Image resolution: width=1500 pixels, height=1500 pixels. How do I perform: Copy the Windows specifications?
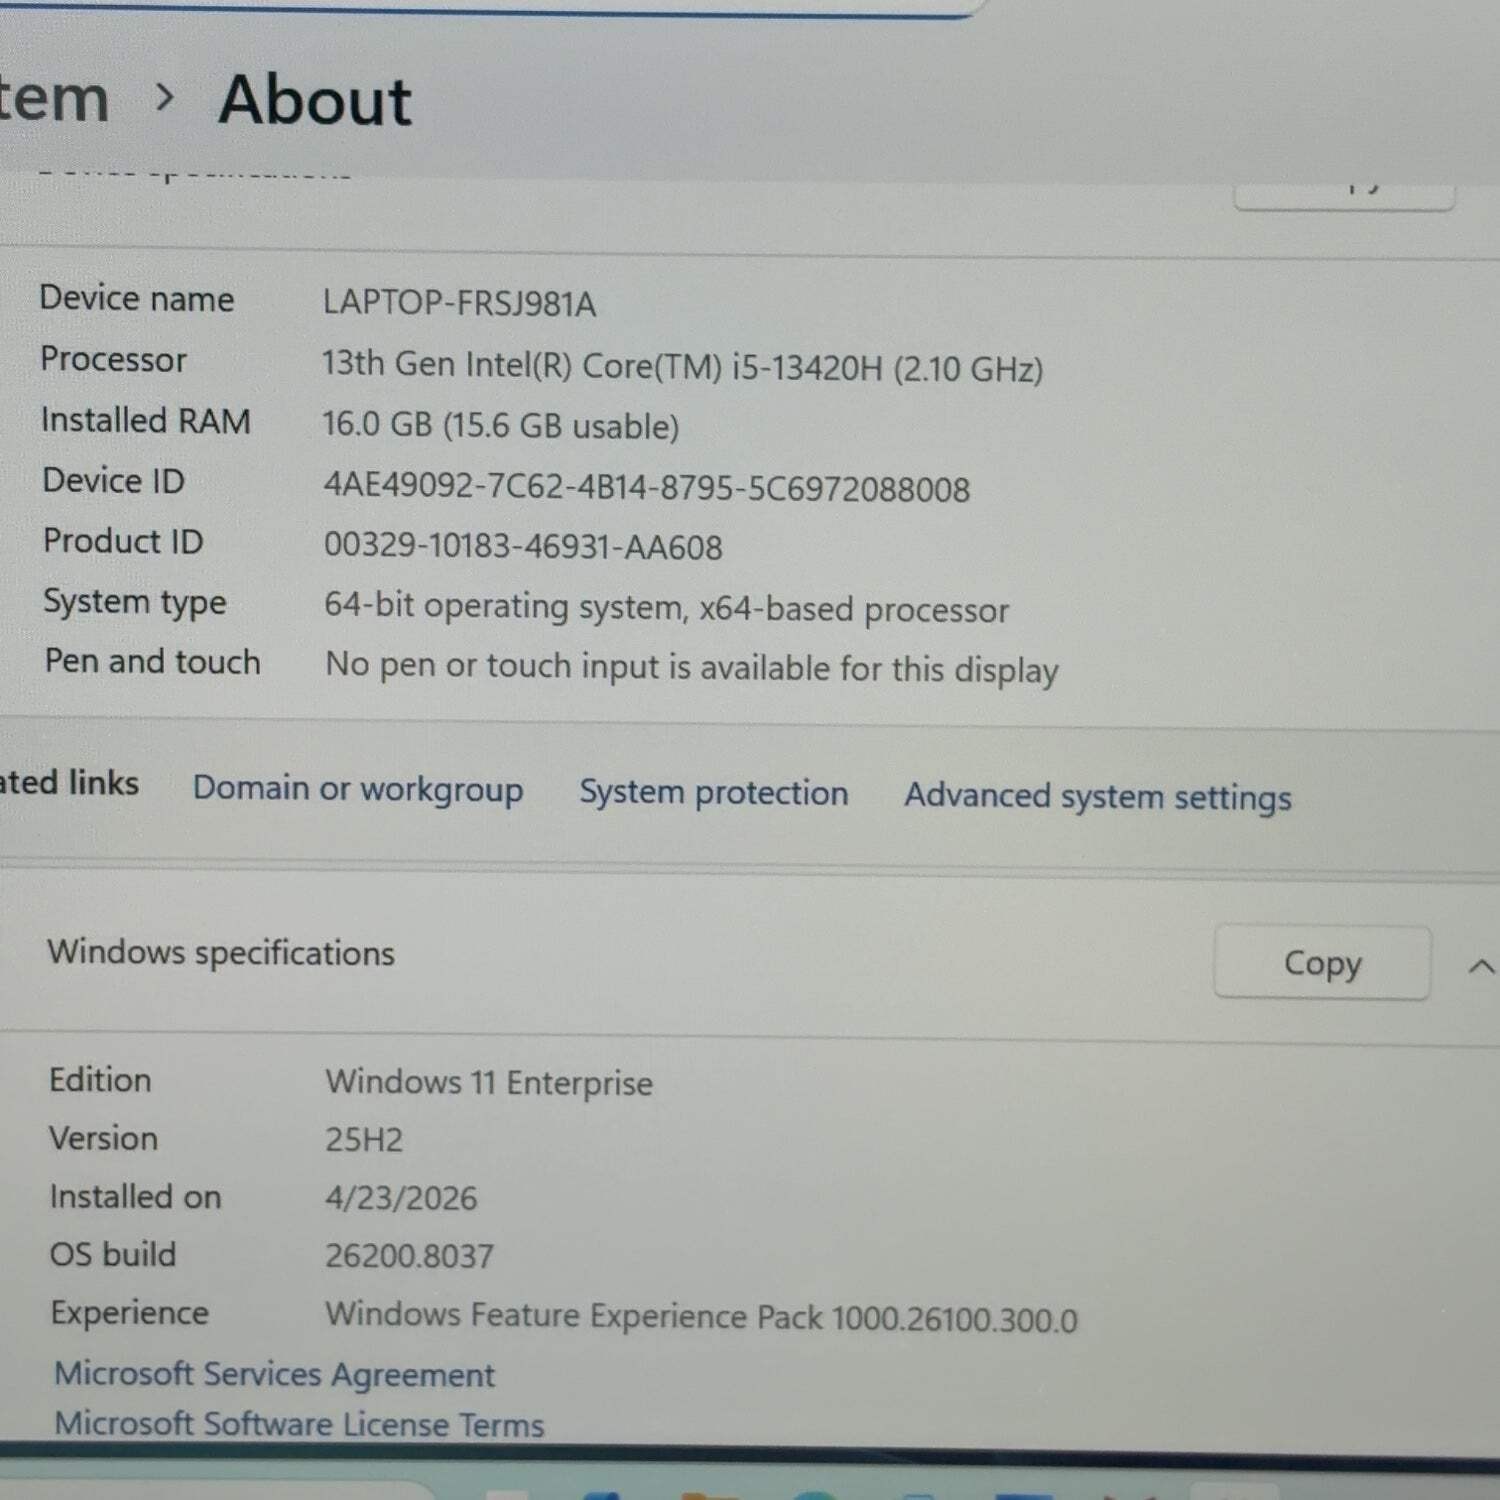(x=1322, y=963)
